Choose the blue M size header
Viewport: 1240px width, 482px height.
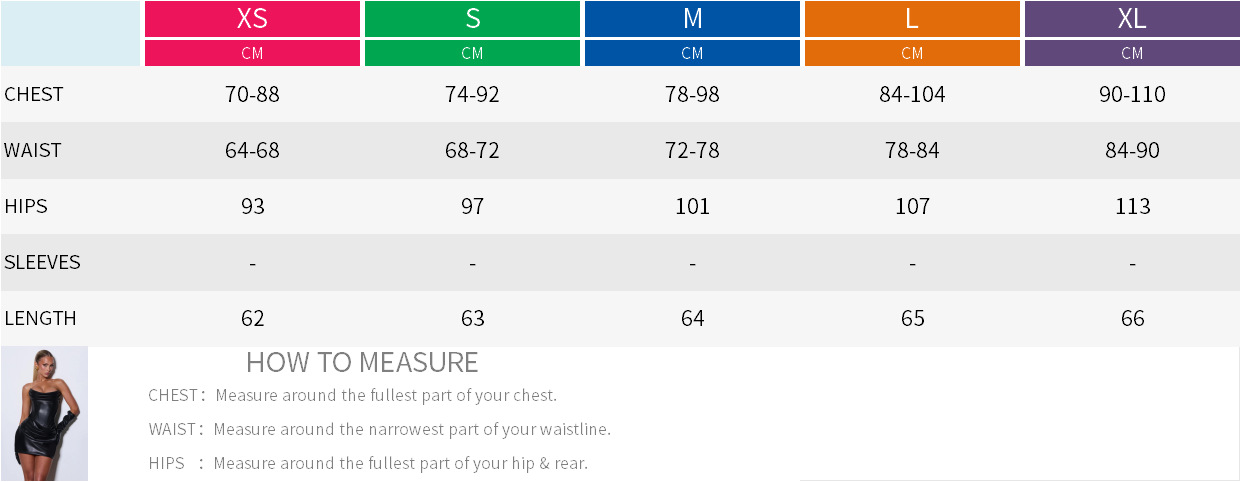tap(692, 19)
